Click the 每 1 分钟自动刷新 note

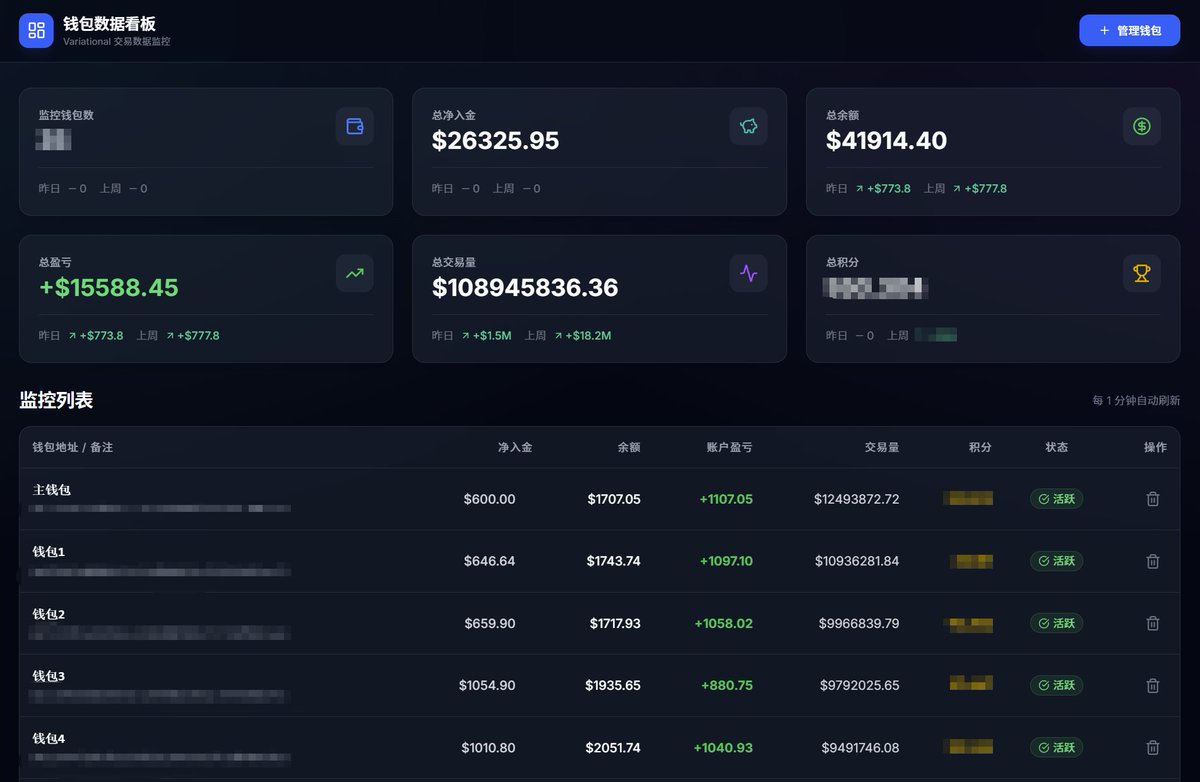point(1136,400)
